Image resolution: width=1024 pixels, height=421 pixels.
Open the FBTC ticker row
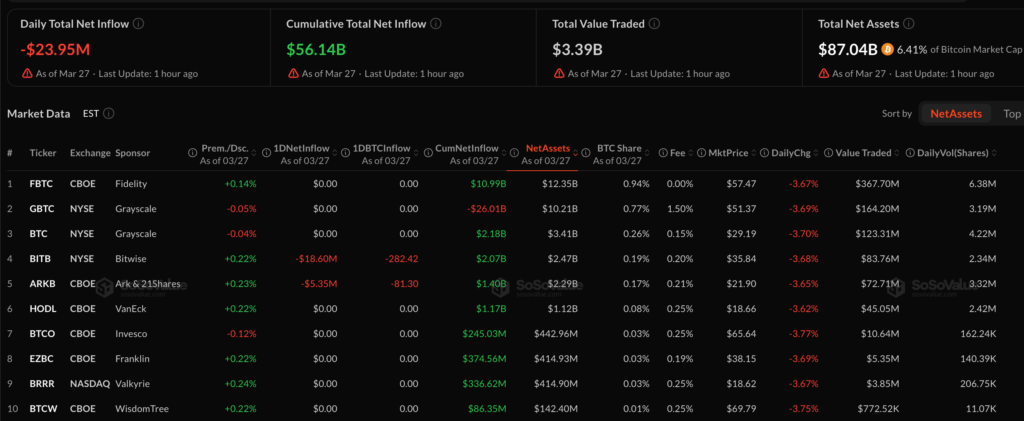(42, 184)
